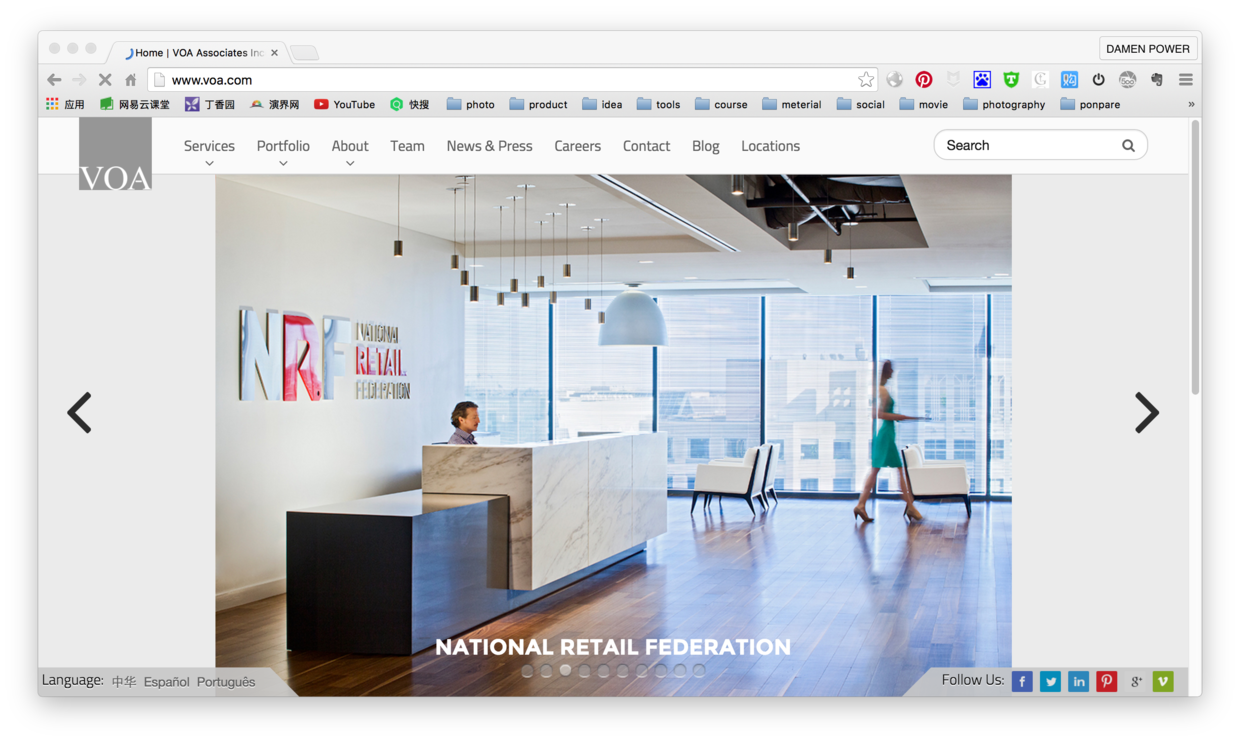
Task: Click the blue paw print extension icon
Action: (982, 80)
